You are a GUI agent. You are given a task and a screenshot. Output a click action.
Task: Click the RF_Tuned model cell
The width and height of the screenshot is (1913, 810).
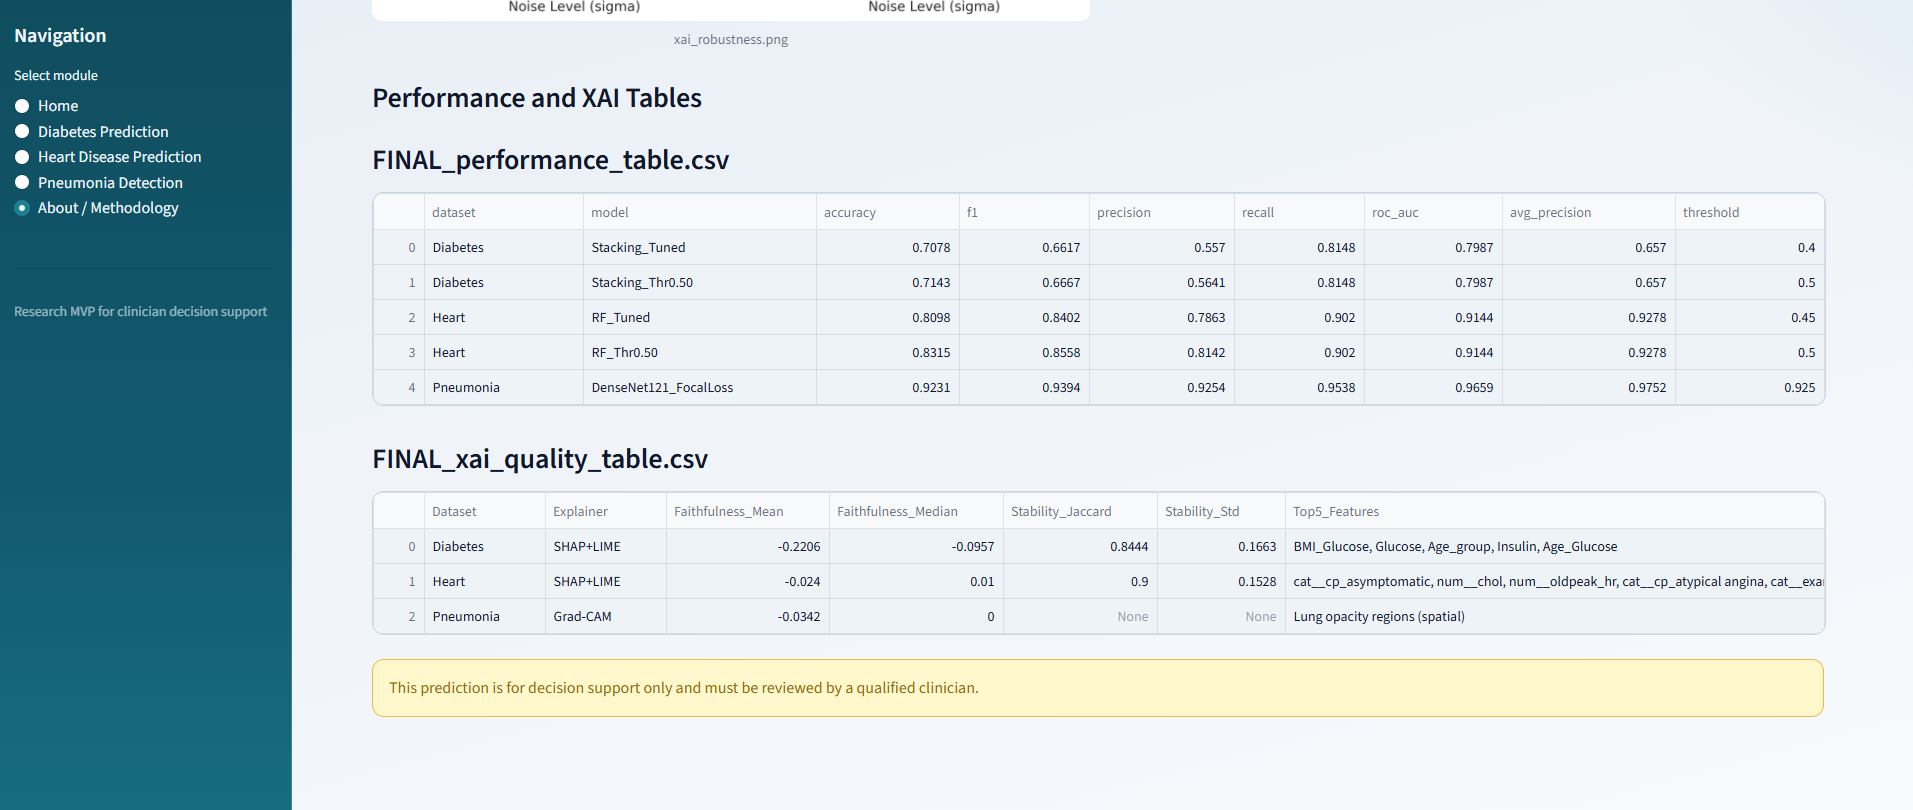(x=699, y=317)
